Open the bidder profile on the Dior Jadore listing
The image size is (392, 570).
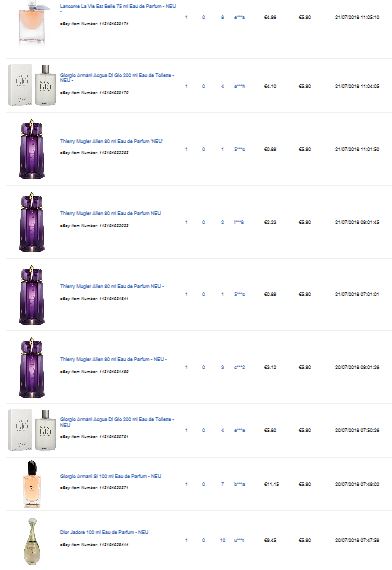coord(239,540)
